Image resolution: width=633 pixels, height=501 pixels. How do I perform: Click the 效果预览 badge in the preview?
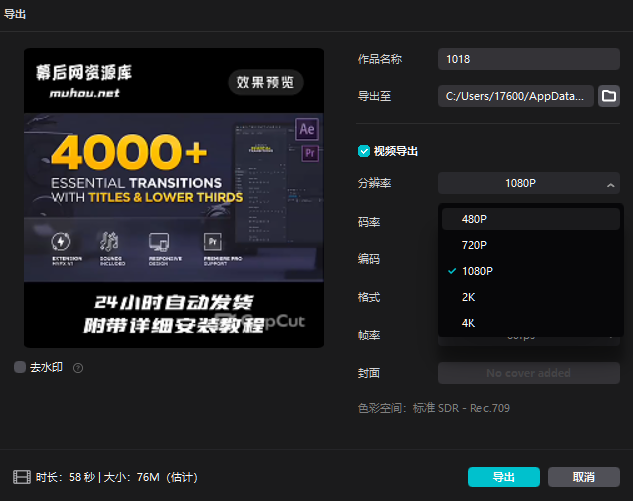265,81
